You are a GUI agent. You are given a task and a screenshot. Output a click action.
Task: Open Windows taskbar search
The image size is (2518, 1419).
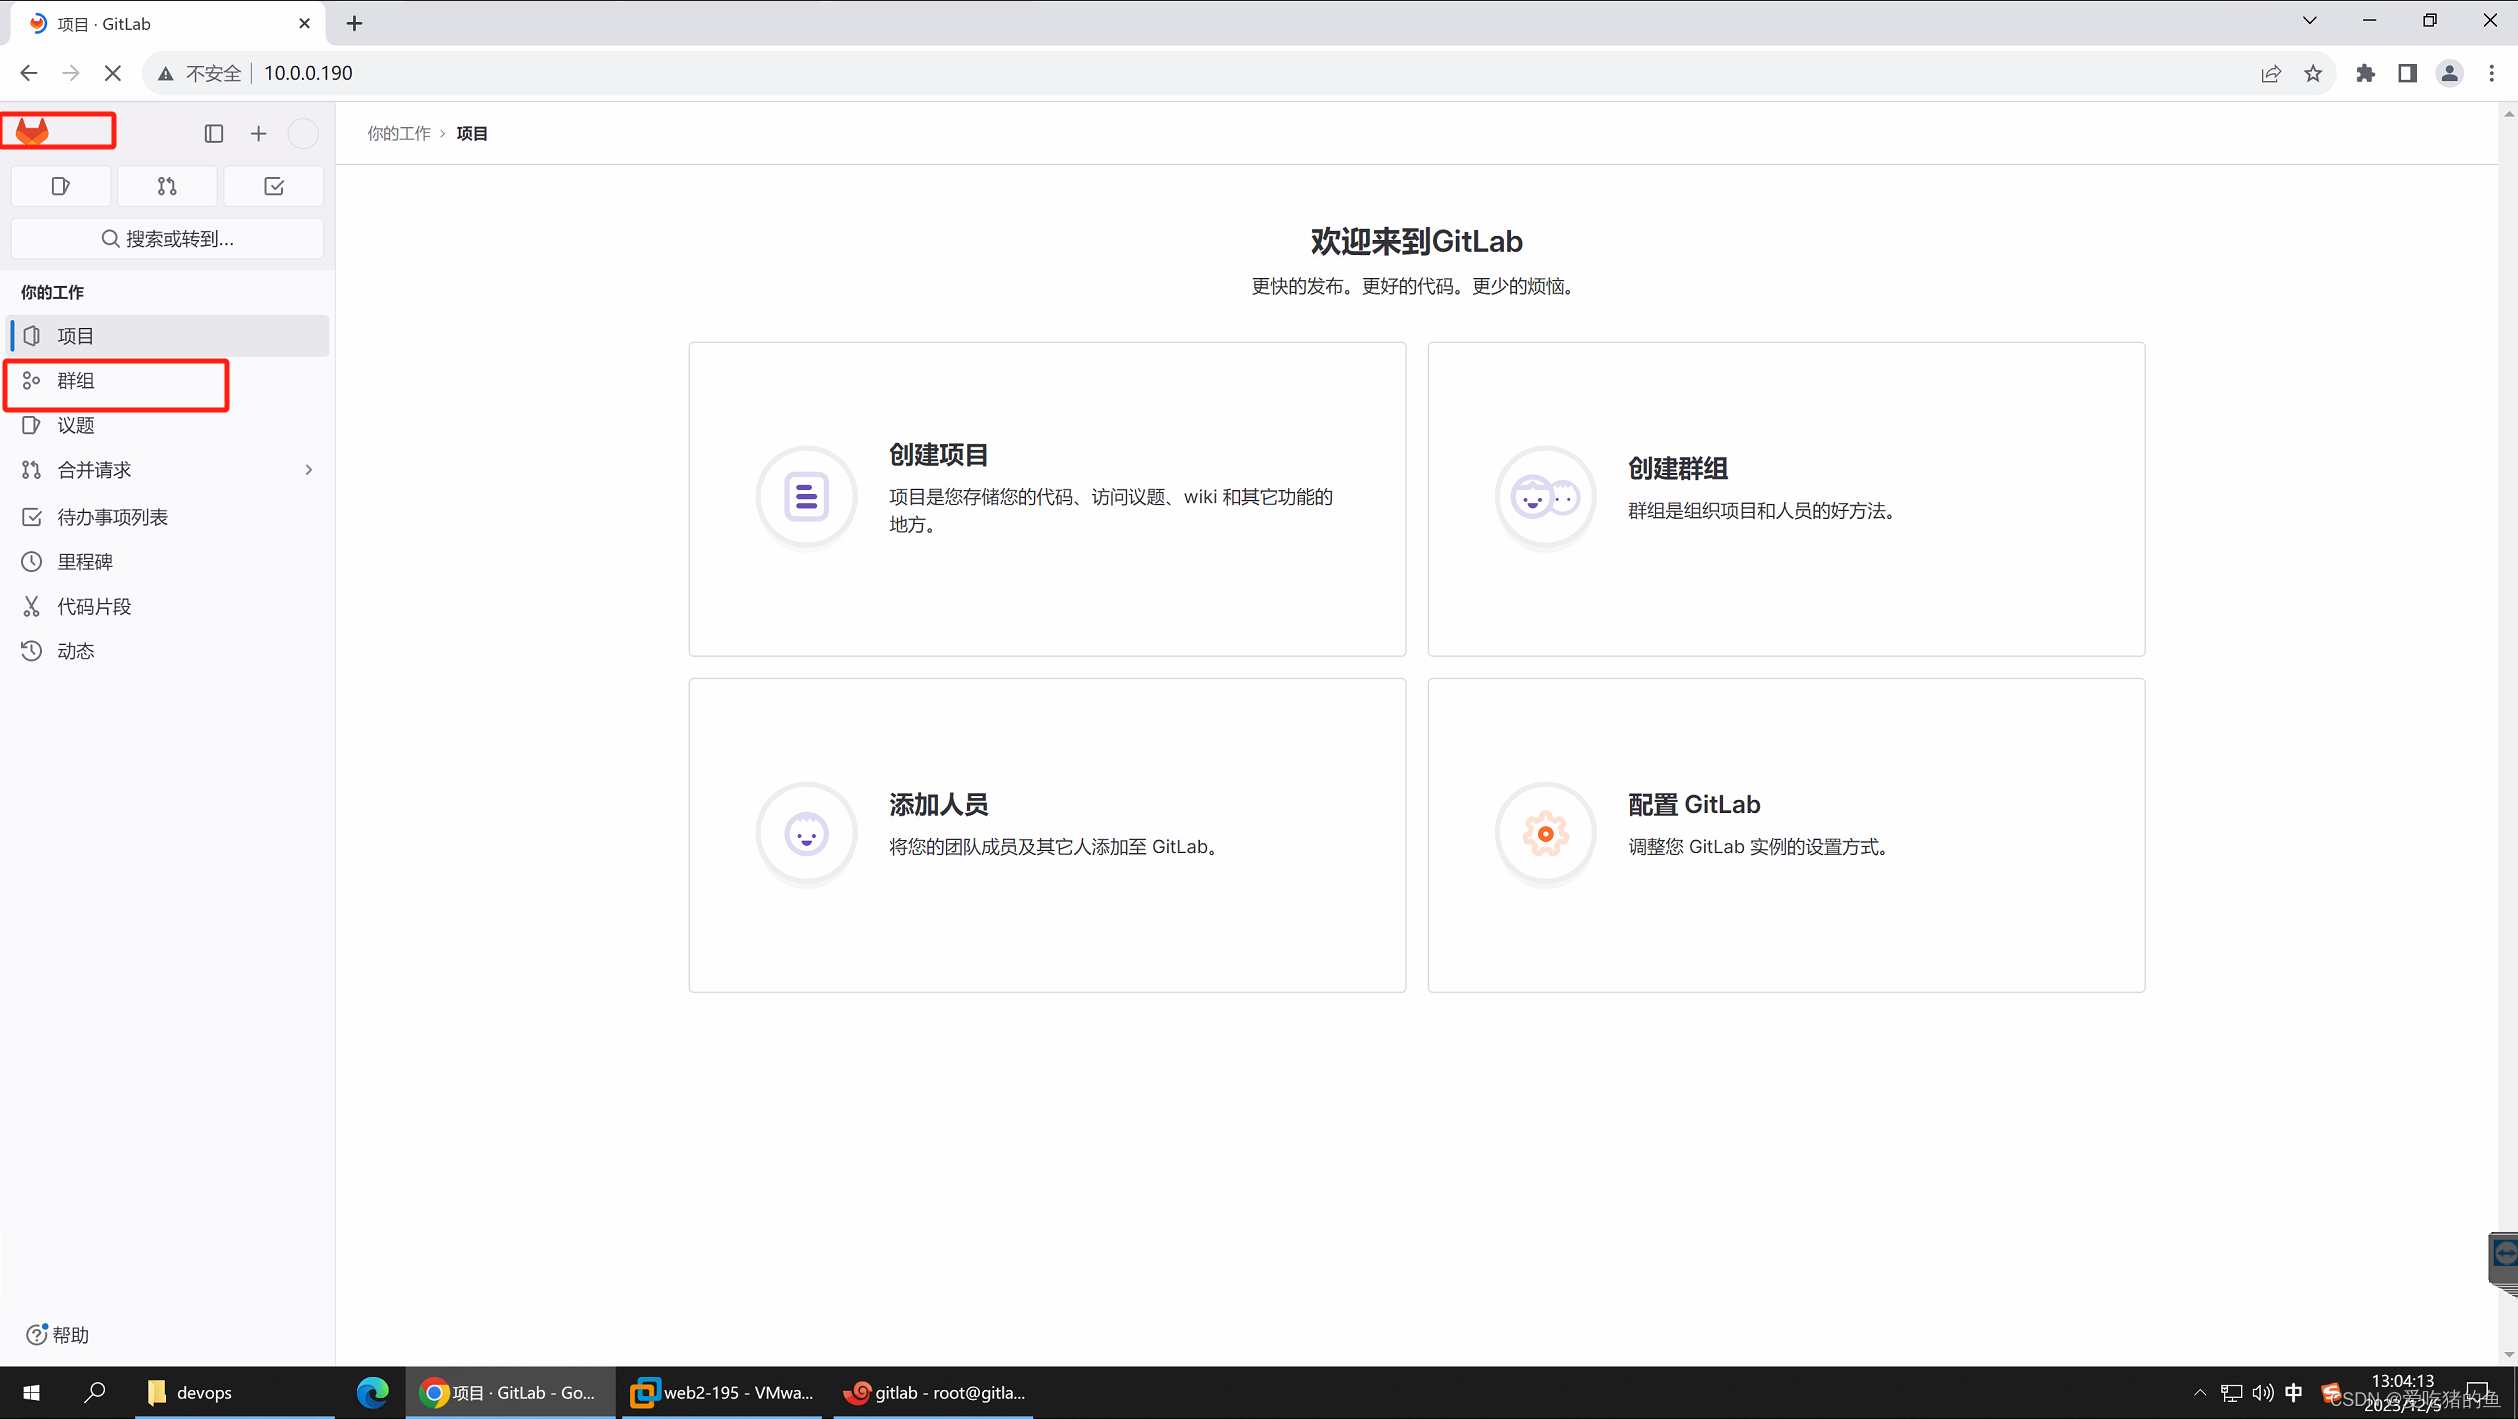tap(95, 1393)
